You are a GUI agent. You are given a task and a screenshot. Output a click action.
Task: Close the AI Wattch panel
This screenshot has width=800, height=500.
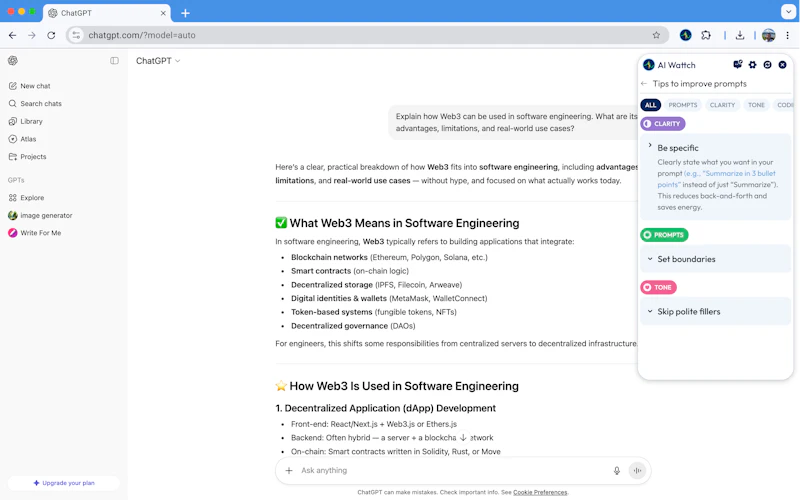pos(783,65)
